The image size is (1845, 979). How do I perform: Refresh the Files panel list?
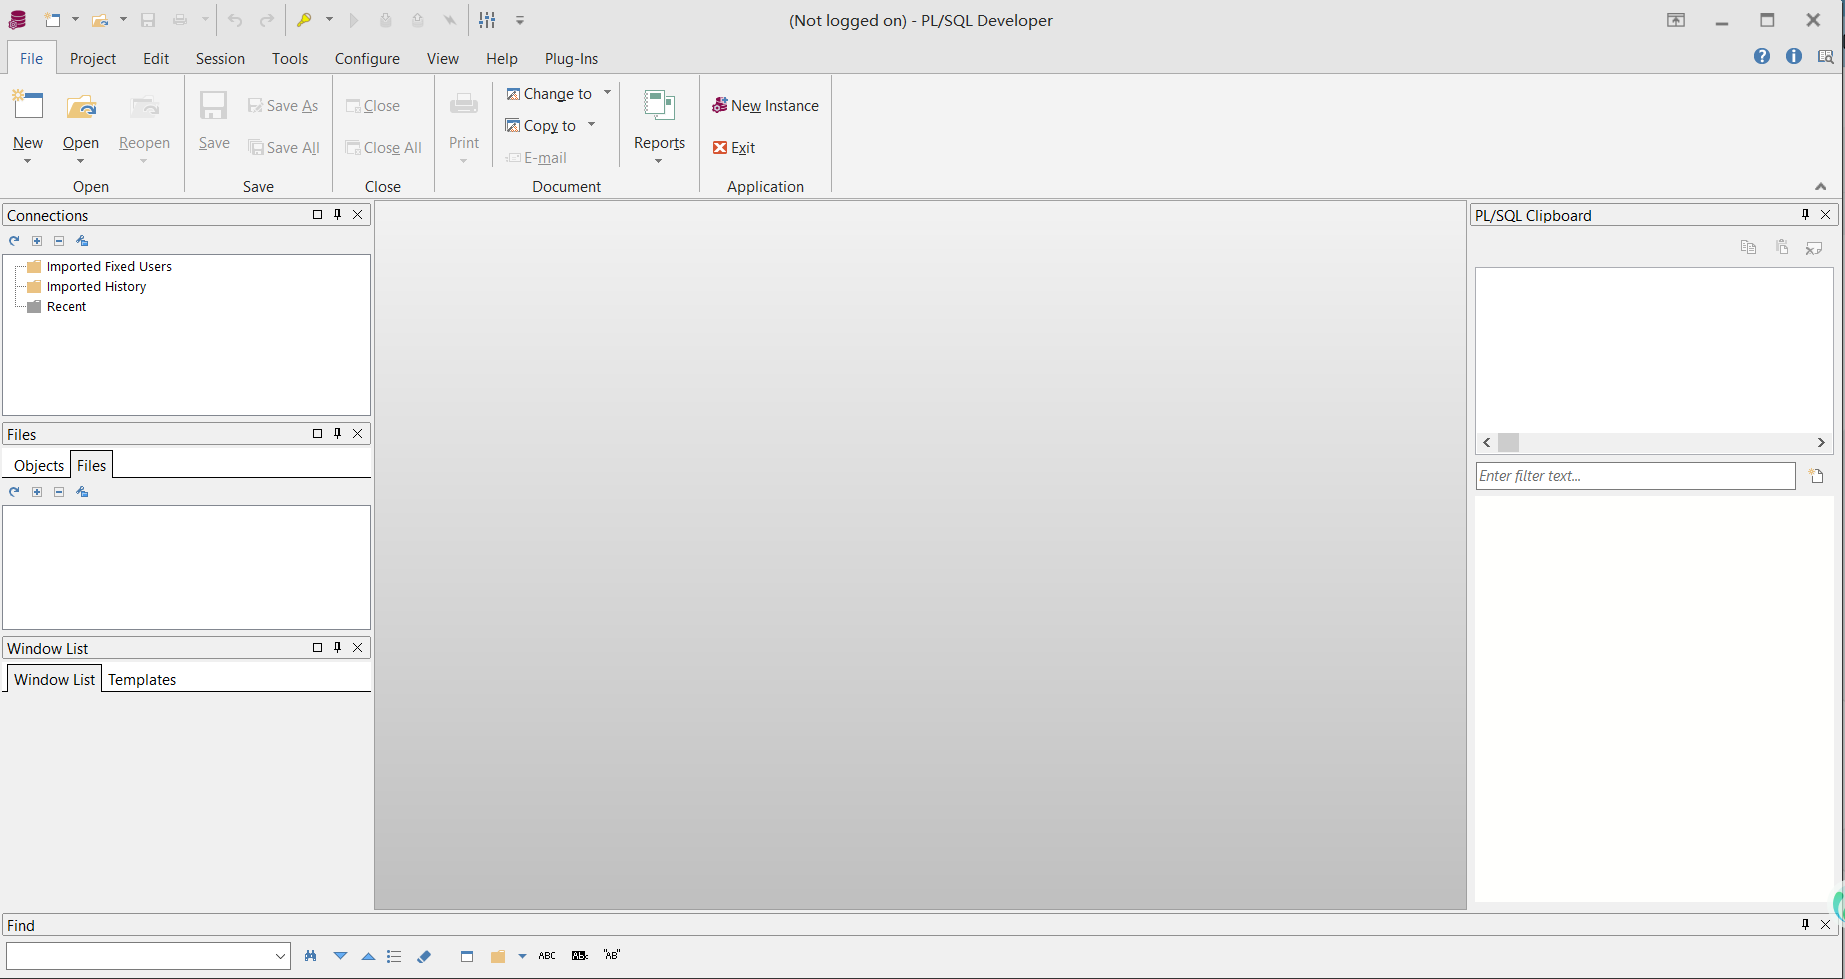14,492
